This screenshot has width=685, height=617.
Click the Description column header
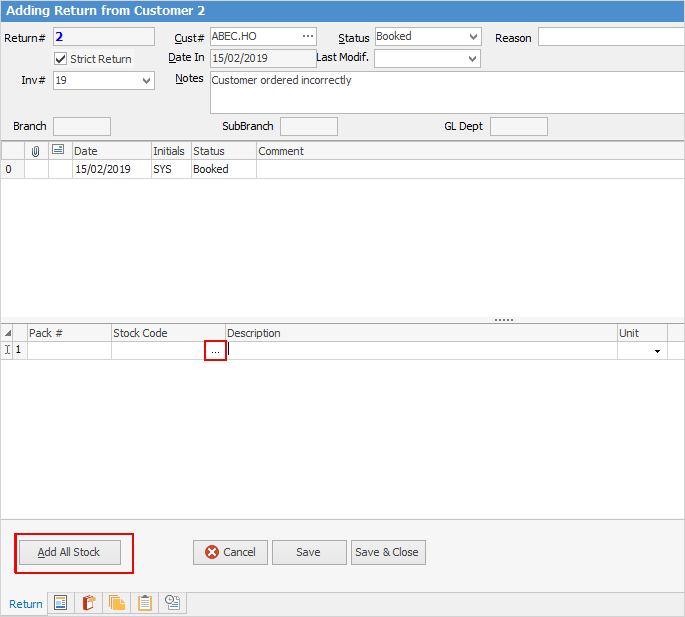(421, 333)
